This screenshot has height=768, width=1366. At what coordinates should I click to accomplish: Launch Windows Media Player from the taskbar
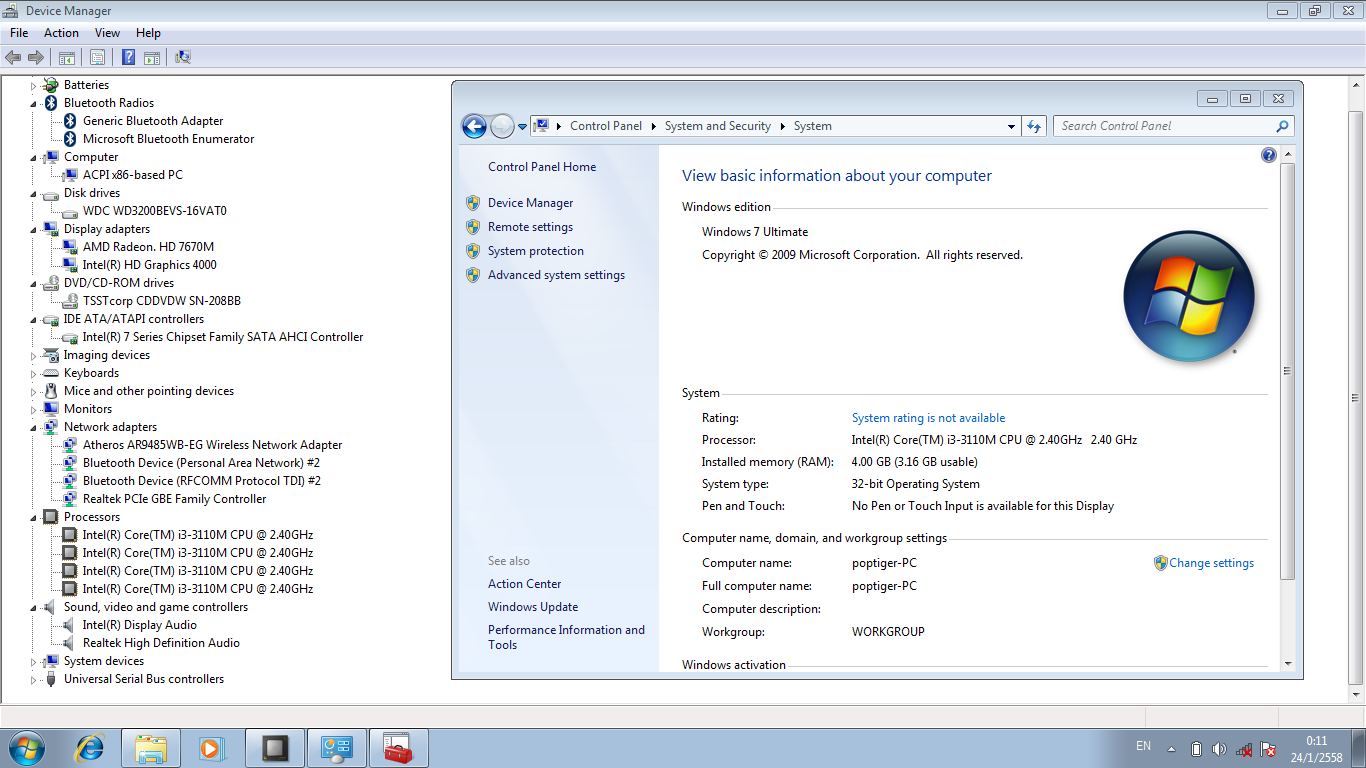pyautogui.click(x=211, y=747)
